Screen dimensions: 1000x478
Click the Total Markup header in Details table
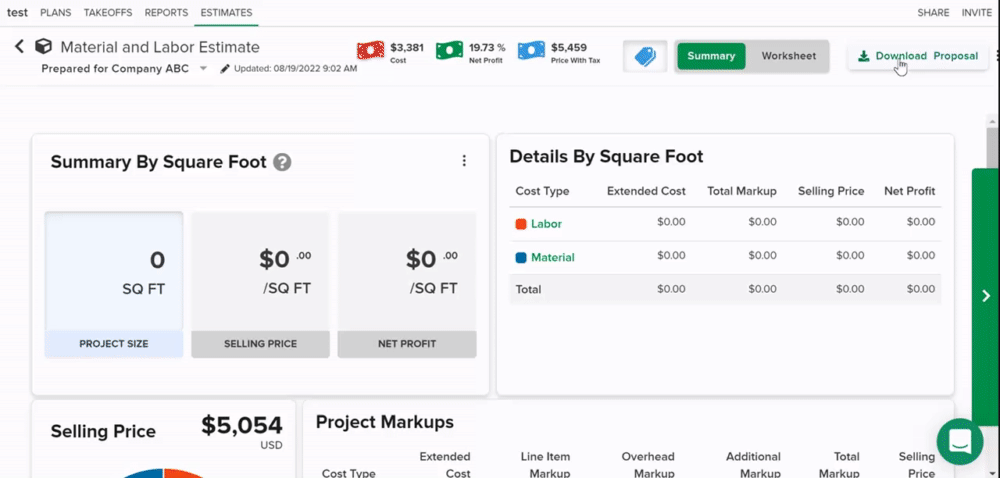[742, 191]
